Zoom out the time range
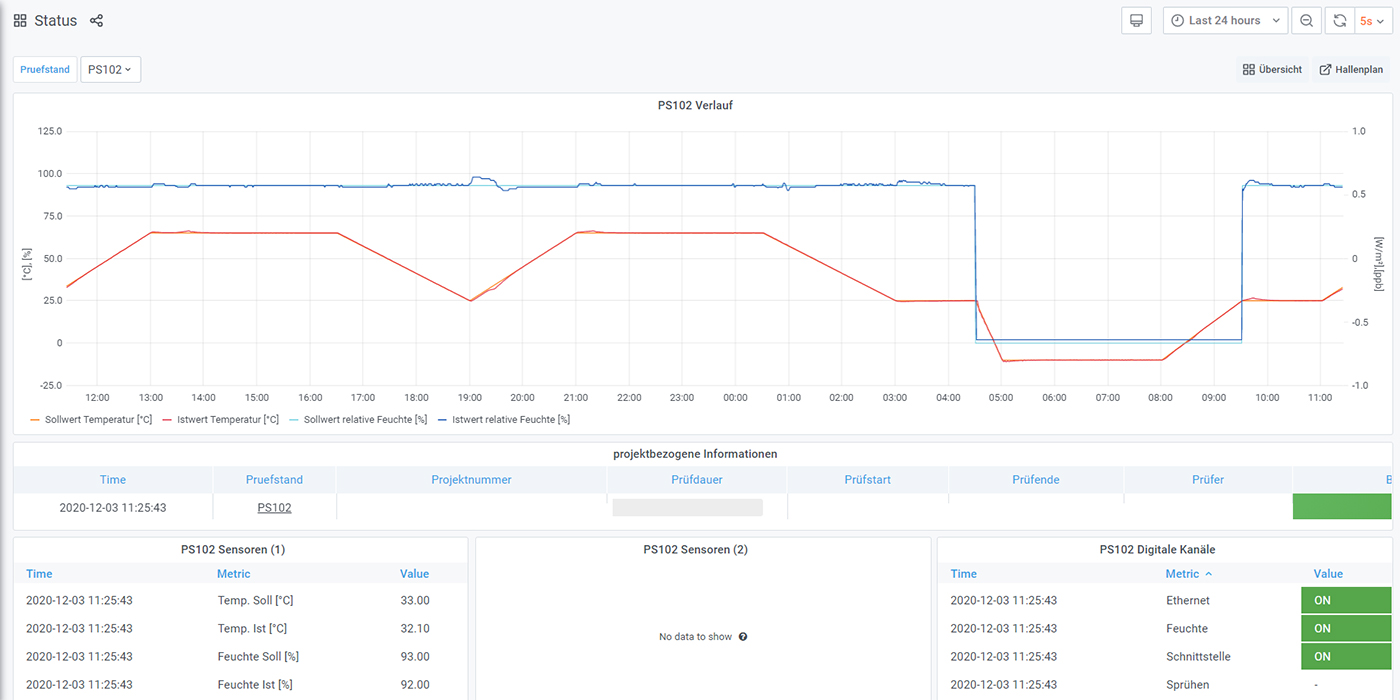 pyautogui.click(x=1306, y=21)
